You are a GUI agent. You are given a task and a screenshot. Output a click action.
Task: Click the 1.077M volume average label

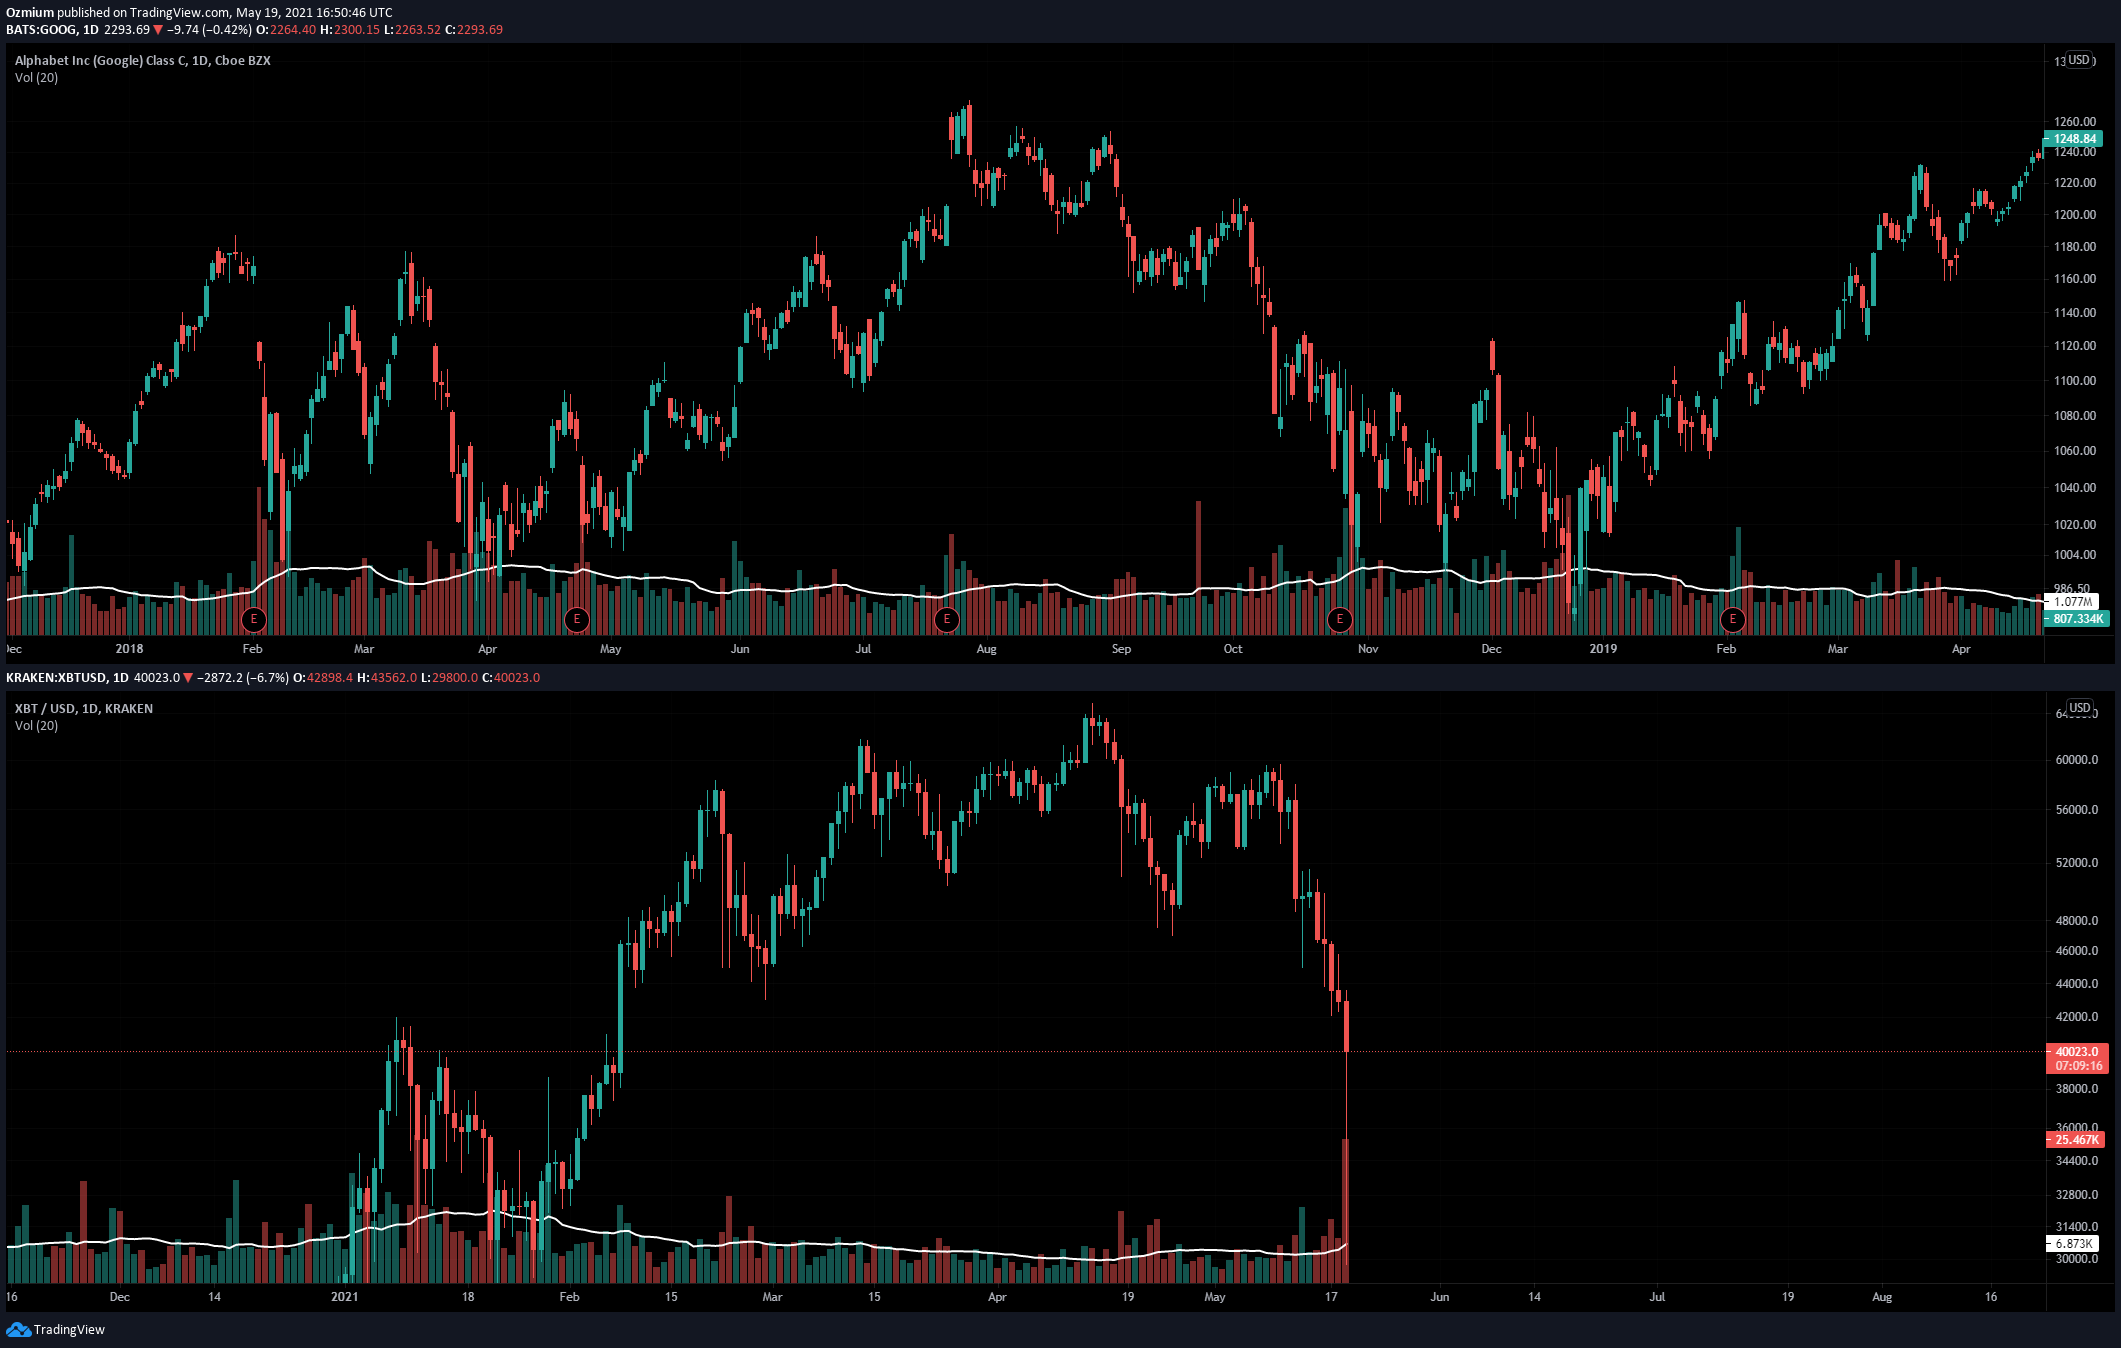click(2072, 602)
